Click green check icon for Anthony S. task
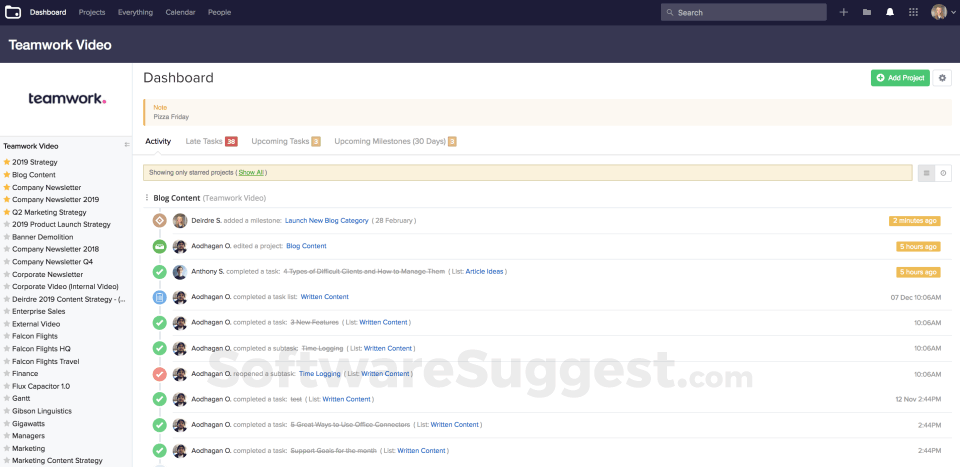This screenshot has height=467, width=960. [160, 272]
